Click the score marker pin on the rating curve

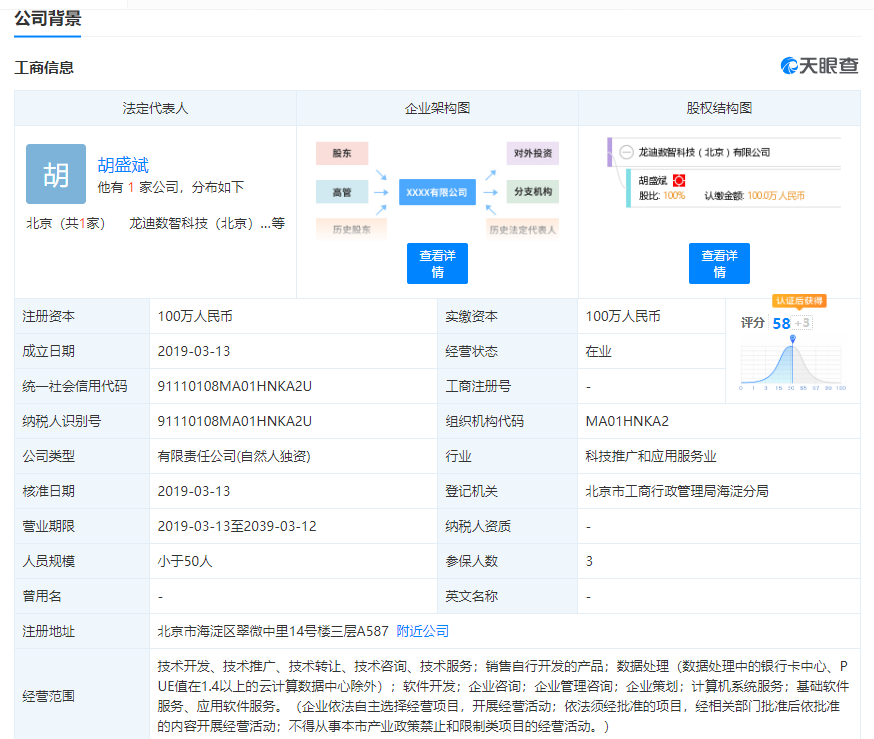point(793,339)
